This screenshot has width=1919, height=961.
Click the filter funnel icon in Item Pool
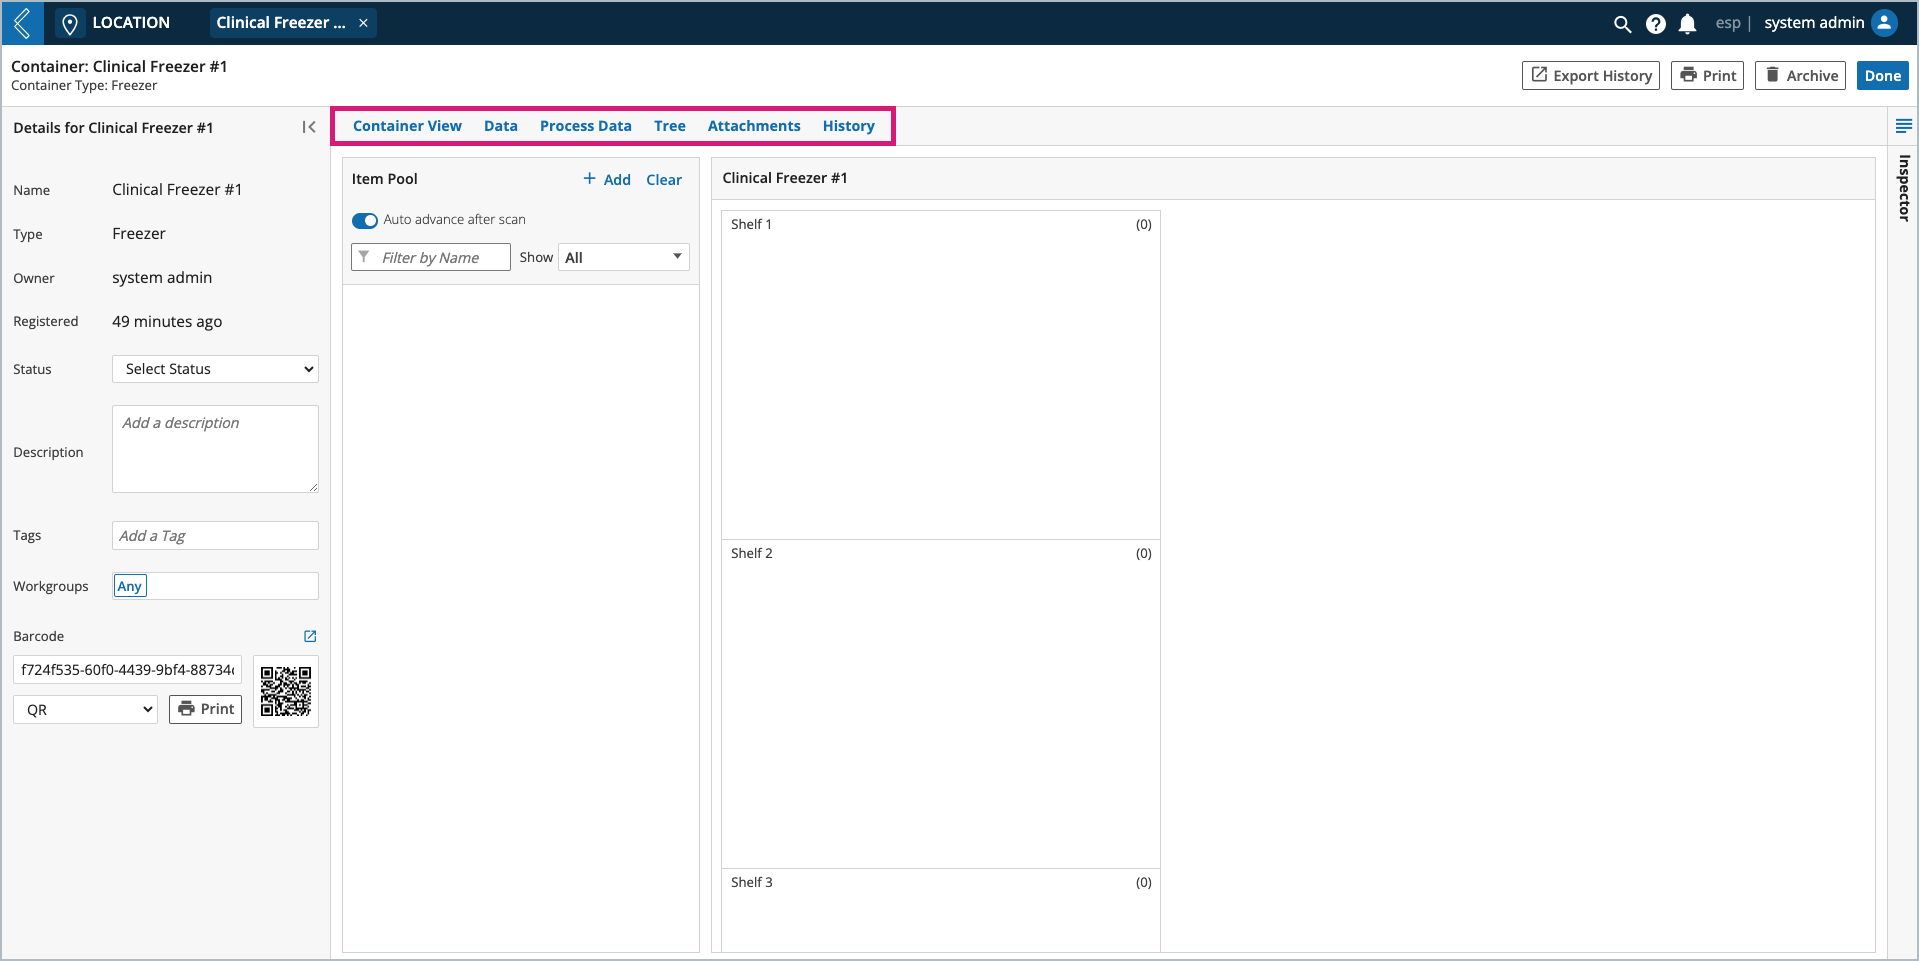[364, 257]
